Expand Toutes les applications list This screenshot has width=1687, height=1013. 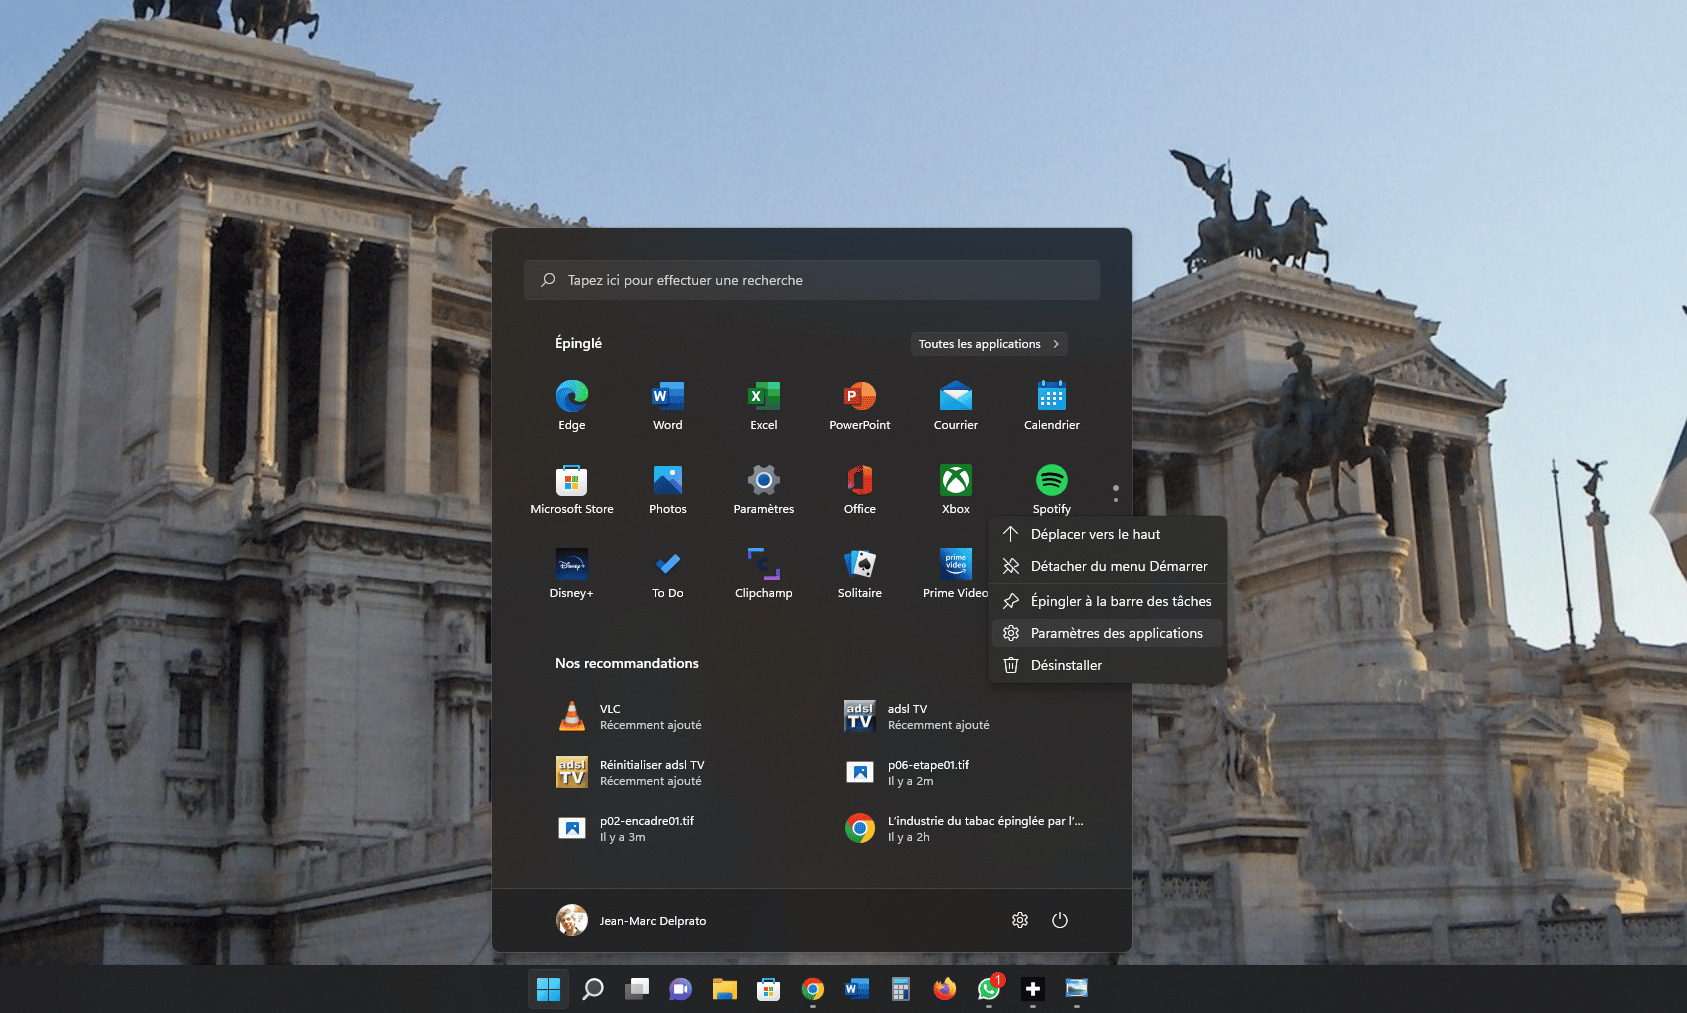pos(988,344)
